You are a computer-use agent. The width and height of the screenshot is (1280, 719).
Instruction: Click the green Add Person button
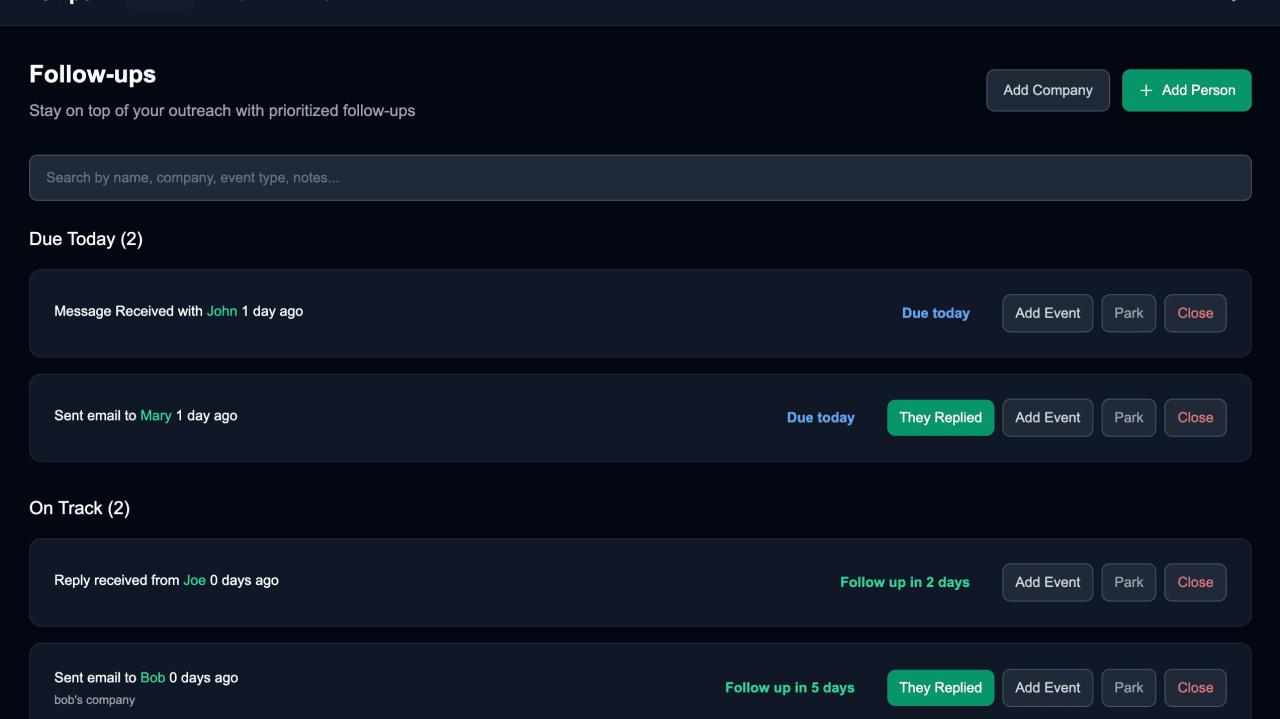(1186, 90)
